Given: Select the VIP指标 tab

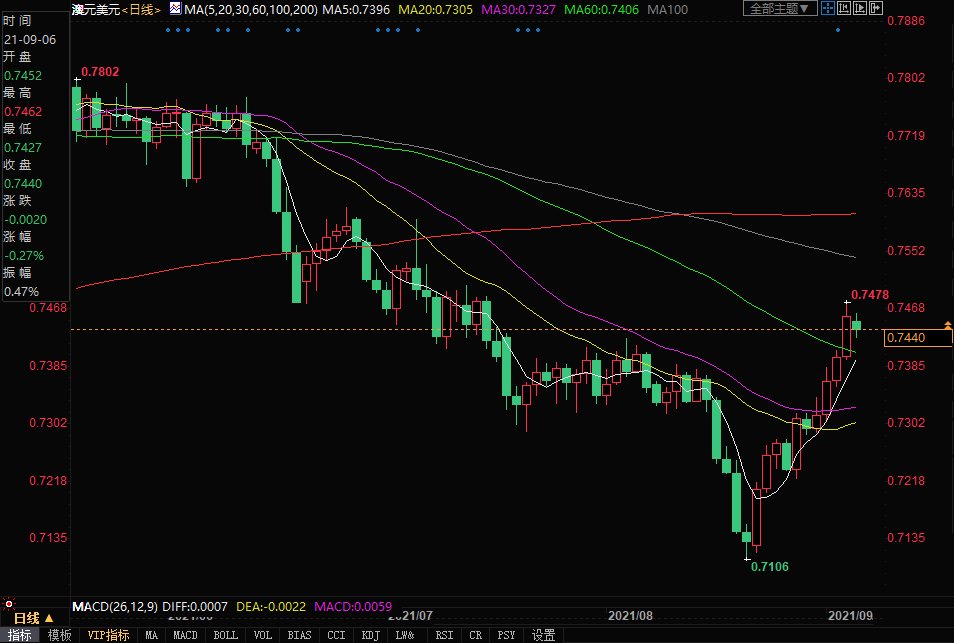Looking at the screenshot, I should click(109, 635).
